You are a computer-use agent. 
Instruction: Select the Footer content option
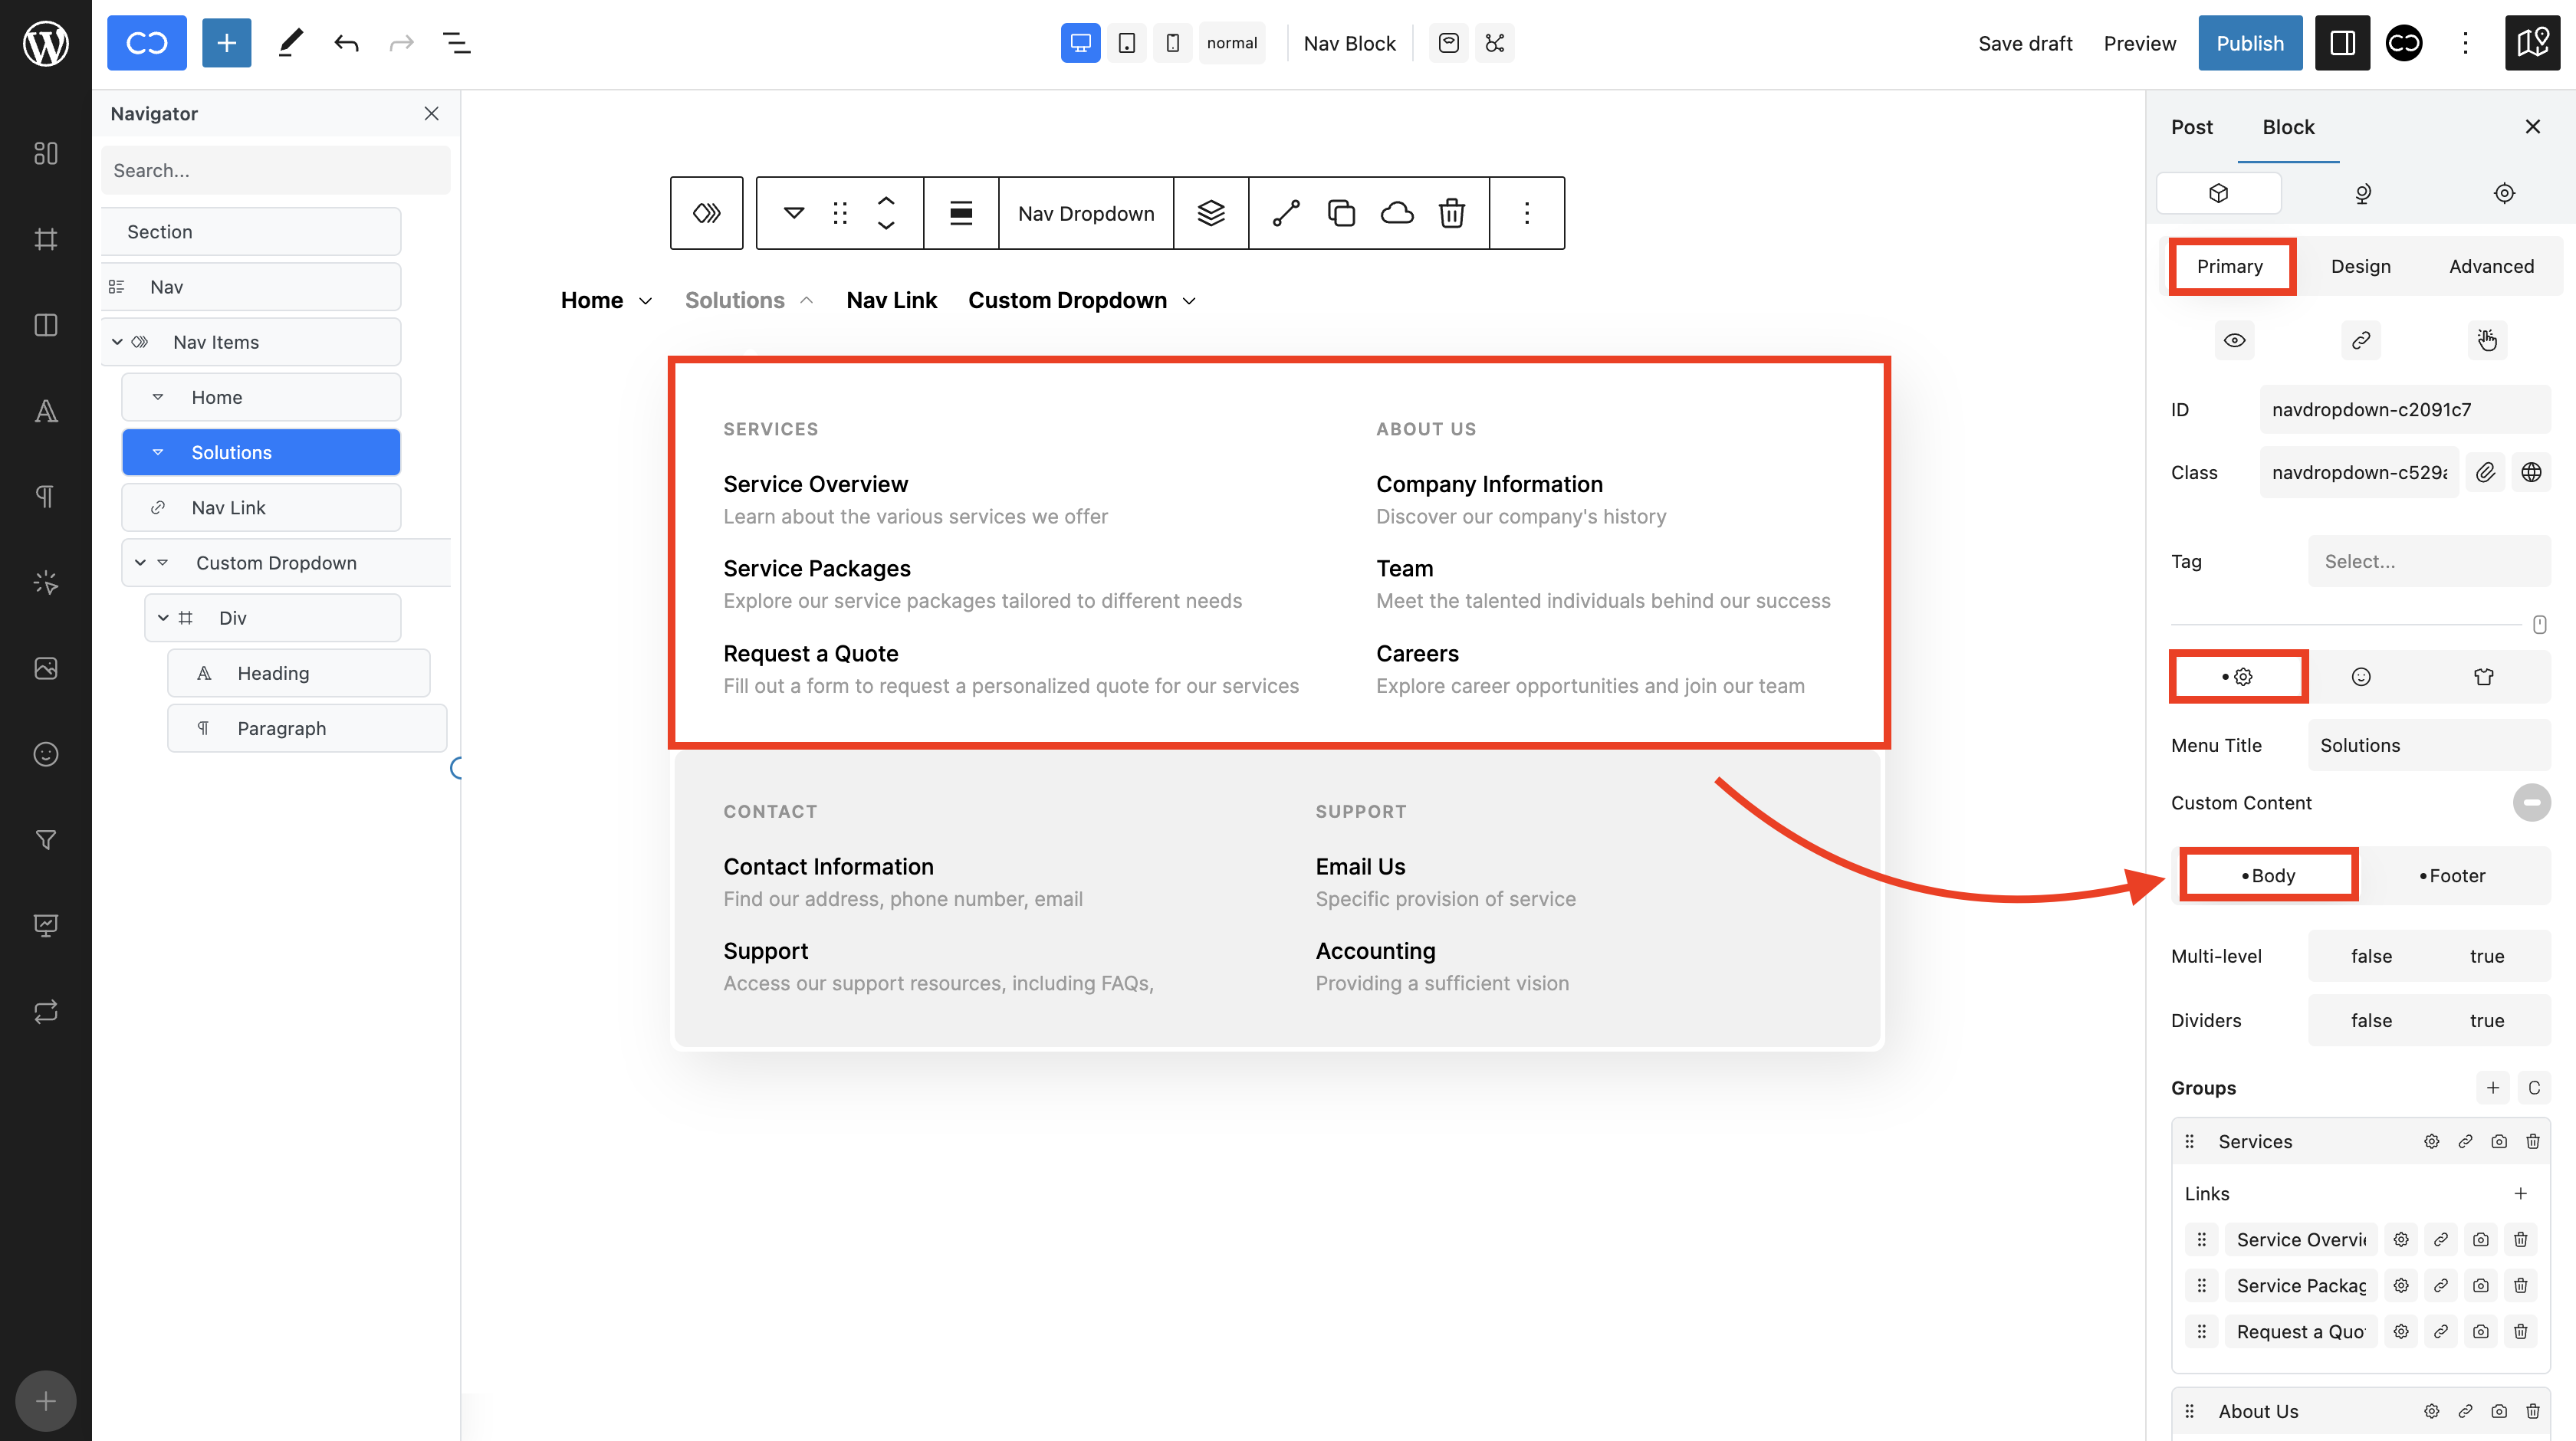click(2451, 875)
